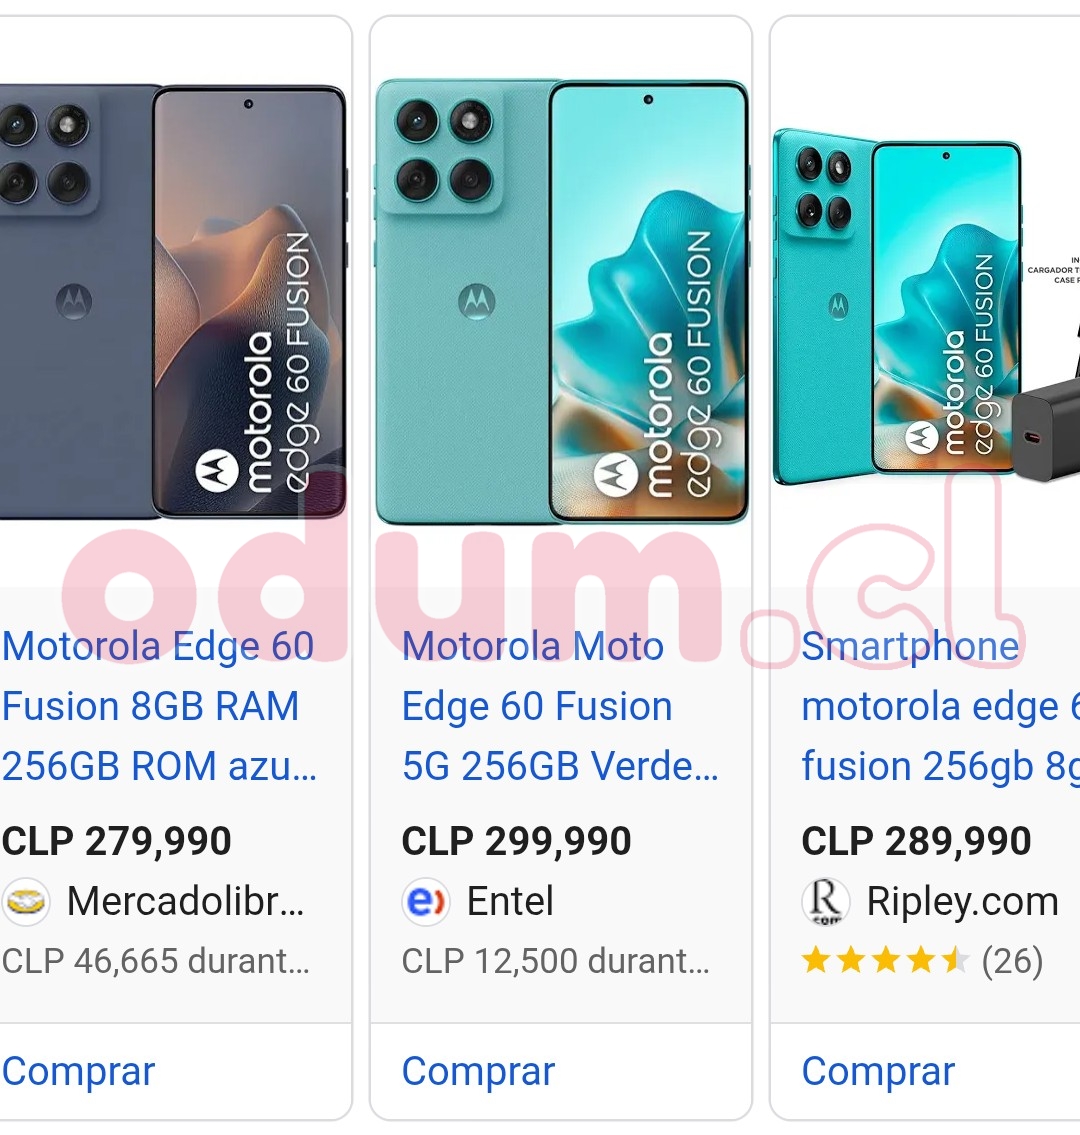1080x1135 pixels.
Task: Open Motorola Moto Edge 60 Fusion 5G title
Action: click(560, 706)
